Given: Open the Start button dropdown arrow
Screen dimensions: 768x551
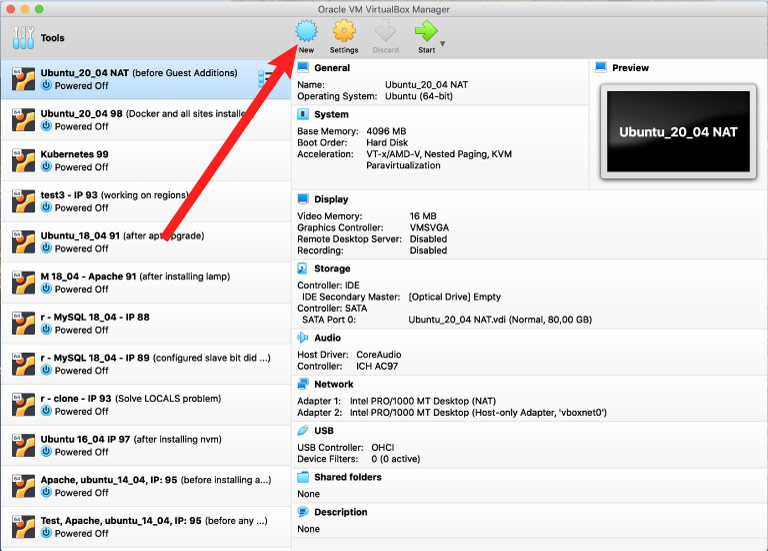Looking at the screenshot, I should point(443,44).
